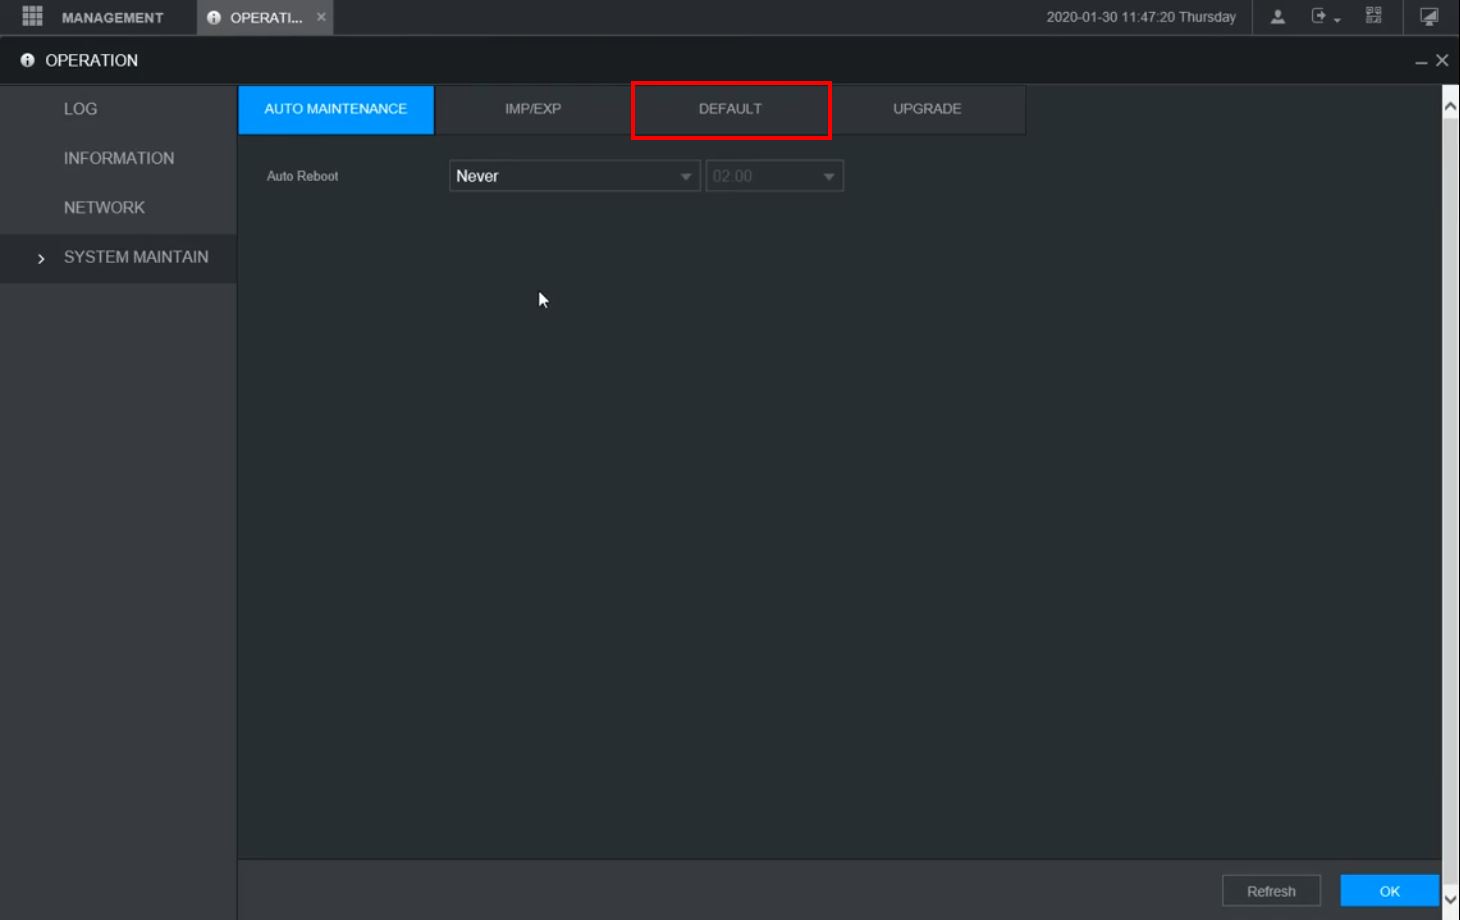Click the scrollbar up arrow
1460x920 pixels.
[1450, 104]
